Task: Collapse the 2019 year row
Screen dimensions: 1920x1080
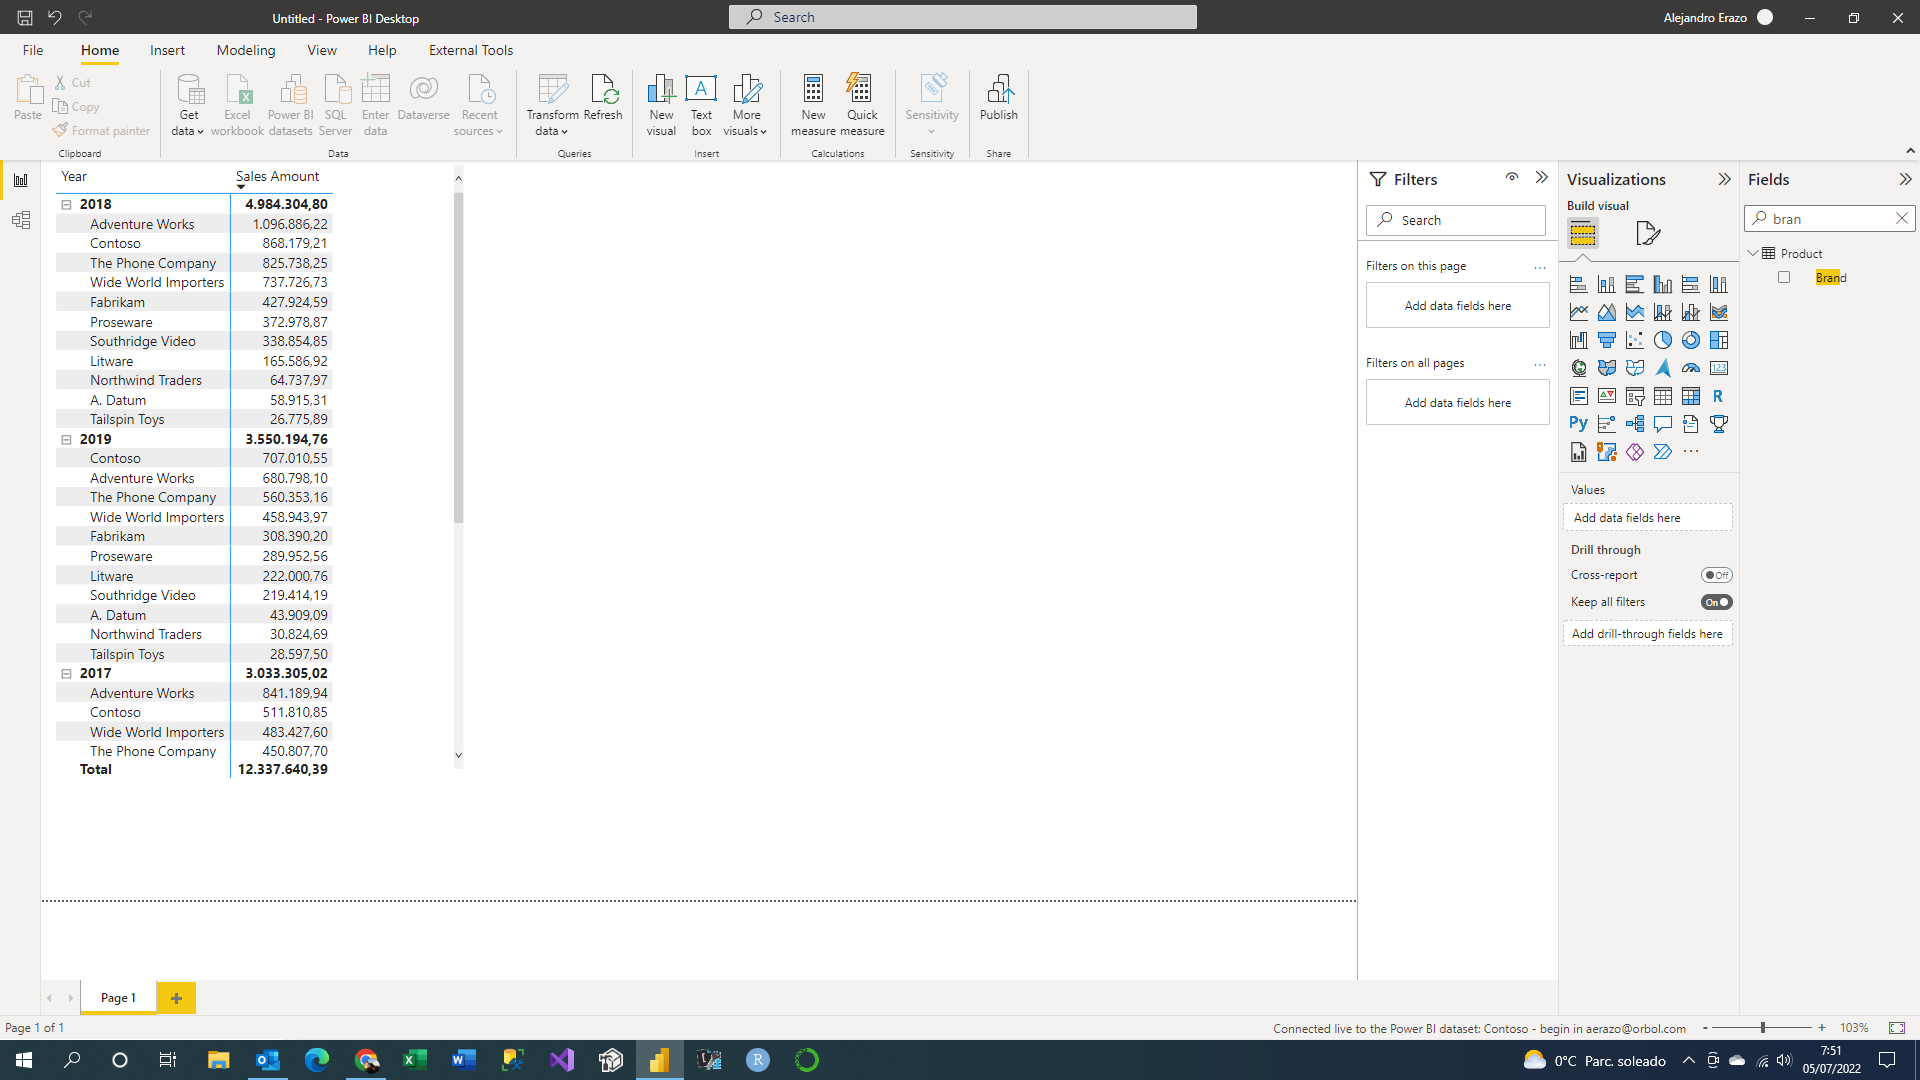Action: click(x=67, y=439)
